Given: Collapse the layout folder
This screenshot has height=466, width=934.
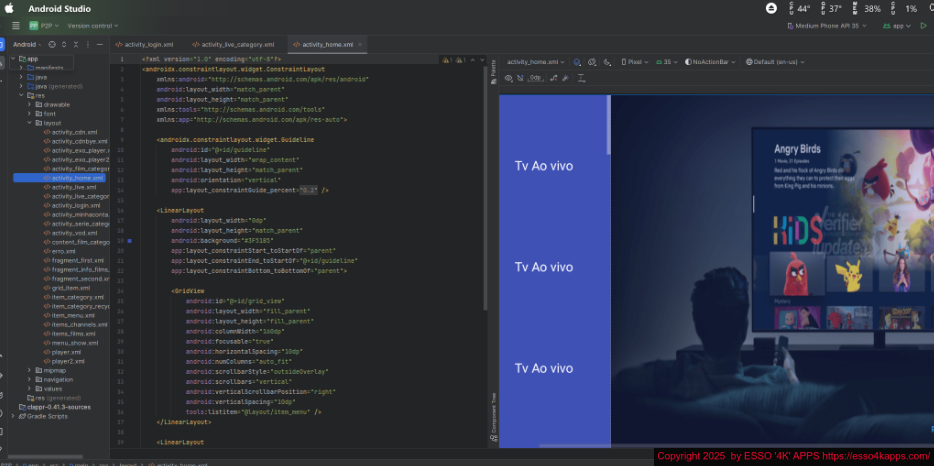Looking at the screenshot, I should pyautogui.click(x=30, y=123).
